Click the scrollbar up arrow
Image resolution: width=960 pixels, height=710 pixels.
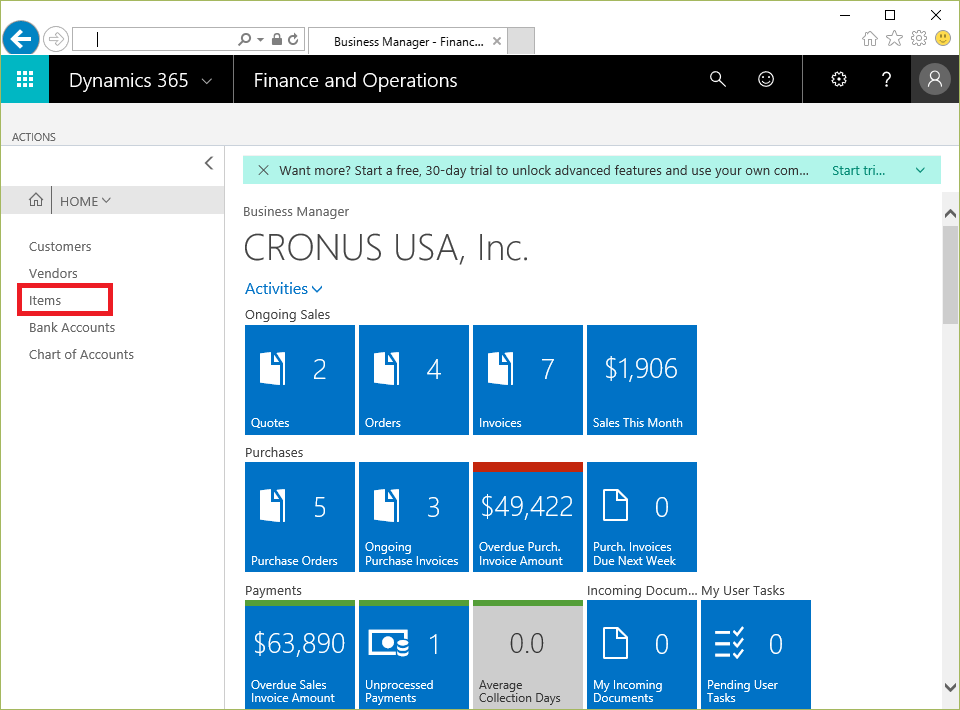950,214
